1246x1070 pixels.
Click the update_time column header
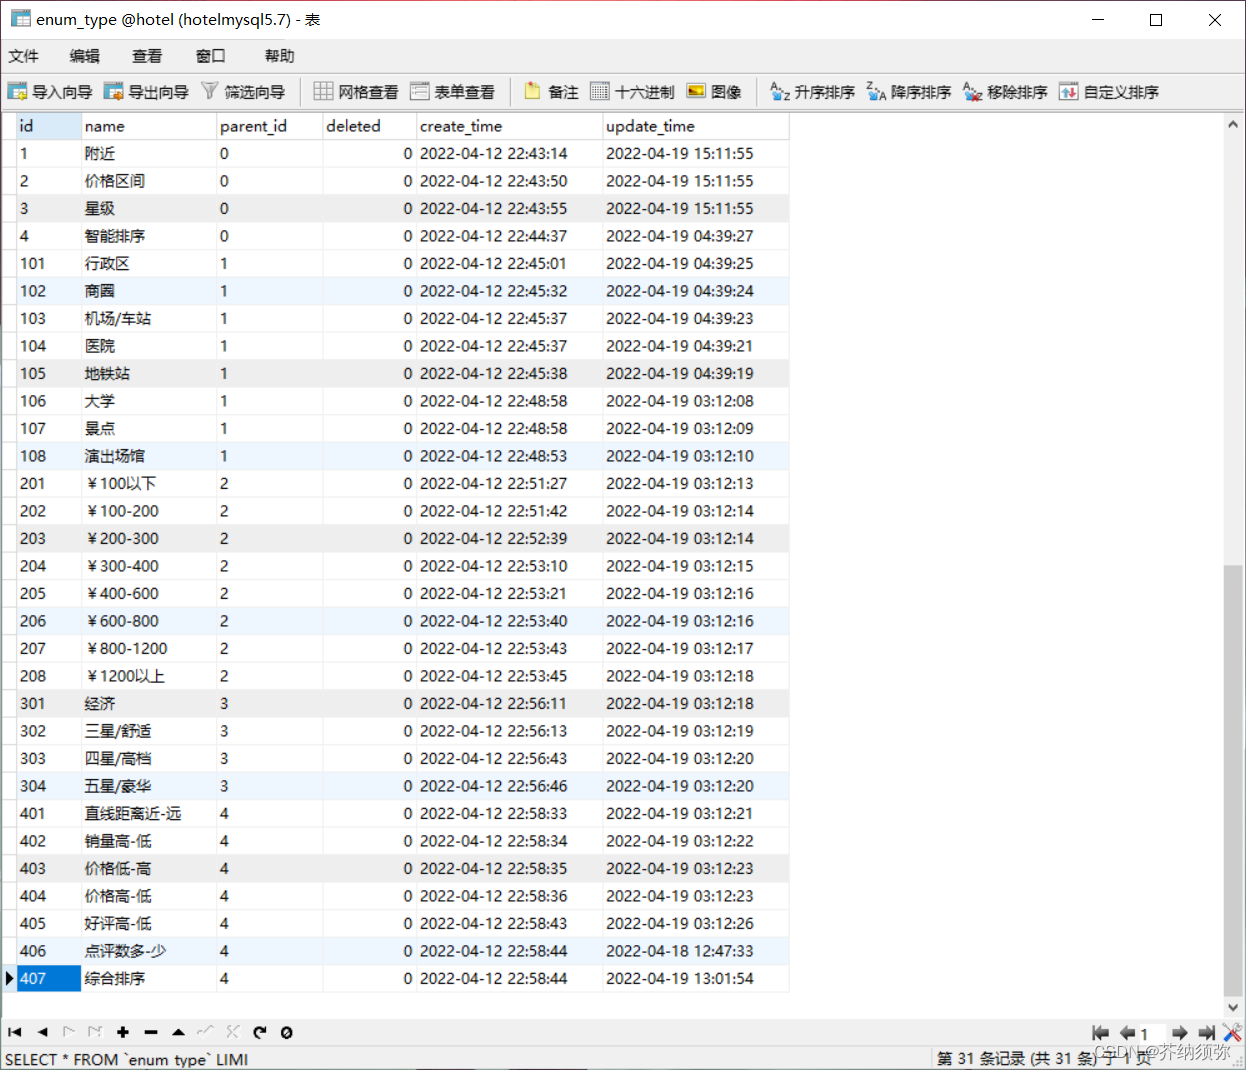coord(696,126)
